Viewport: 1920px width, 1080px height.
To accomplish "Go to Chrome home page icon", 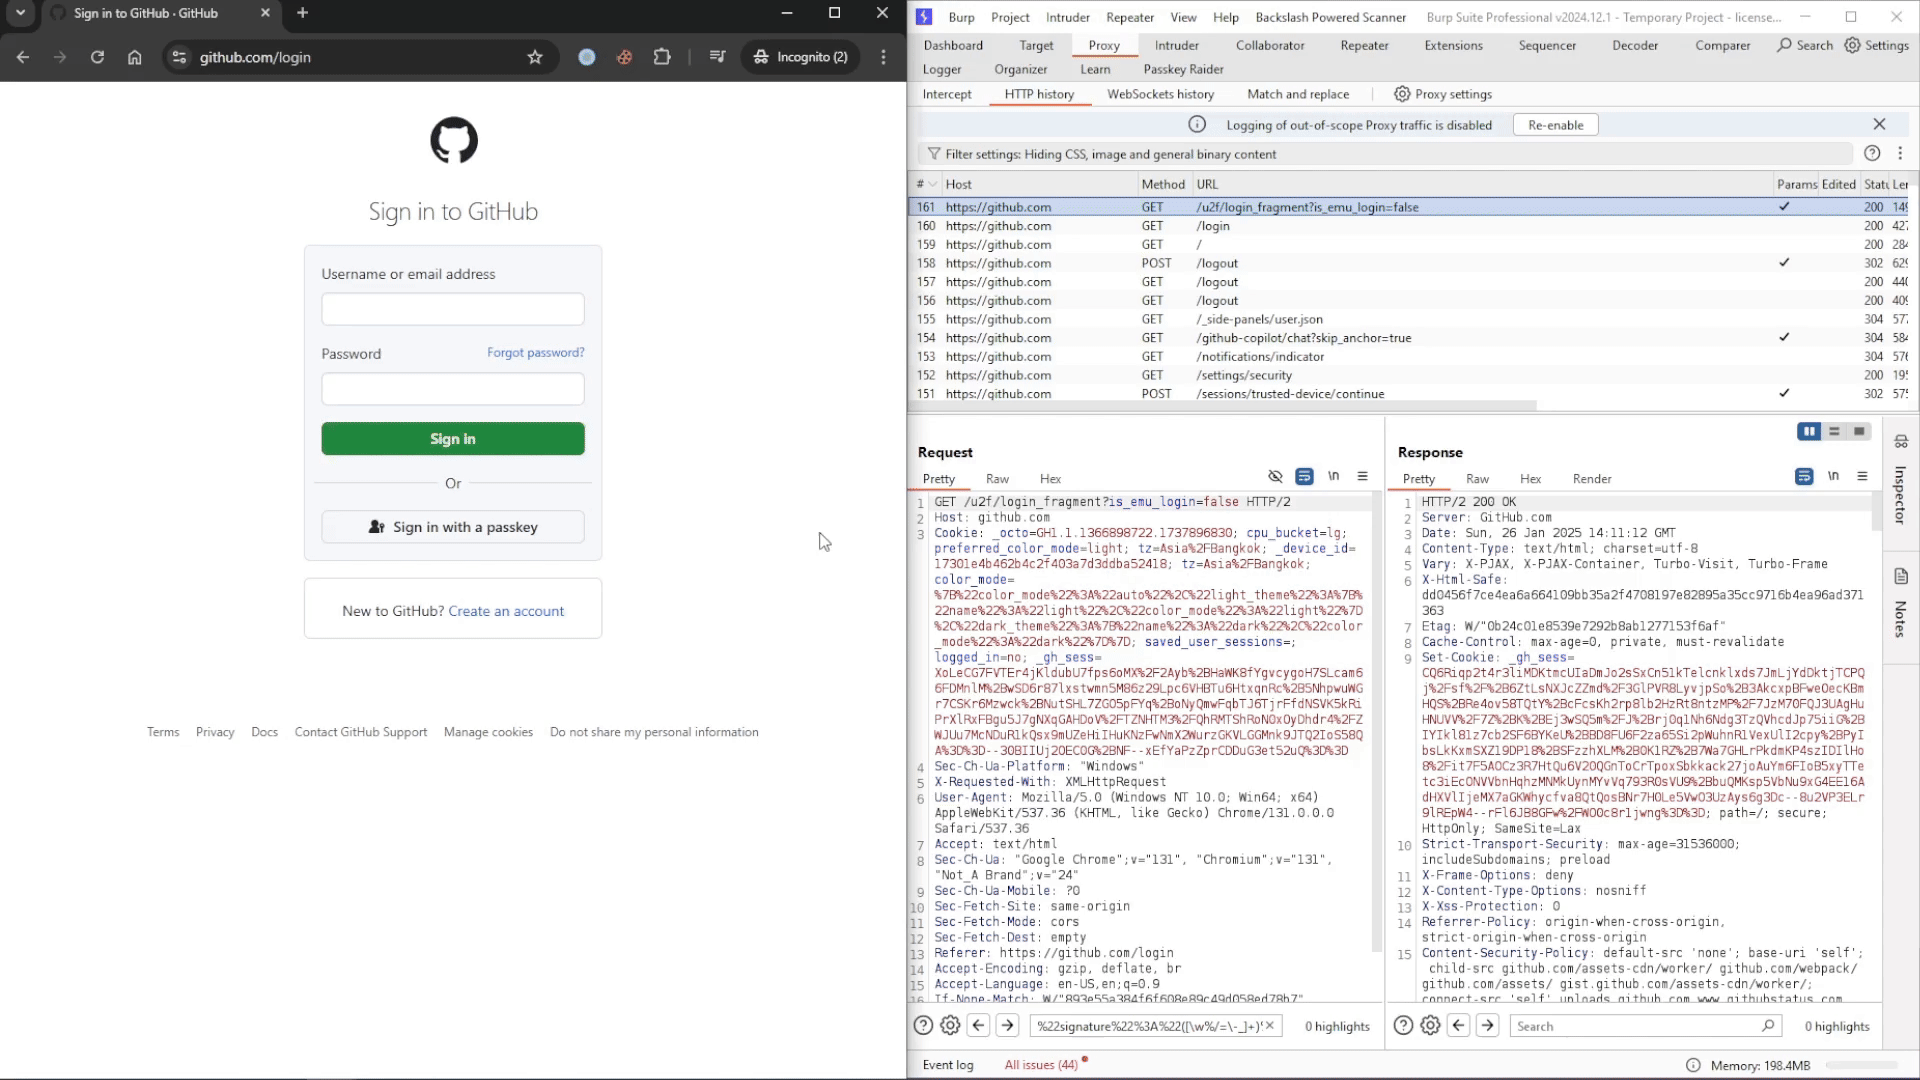I will point(135,57).
